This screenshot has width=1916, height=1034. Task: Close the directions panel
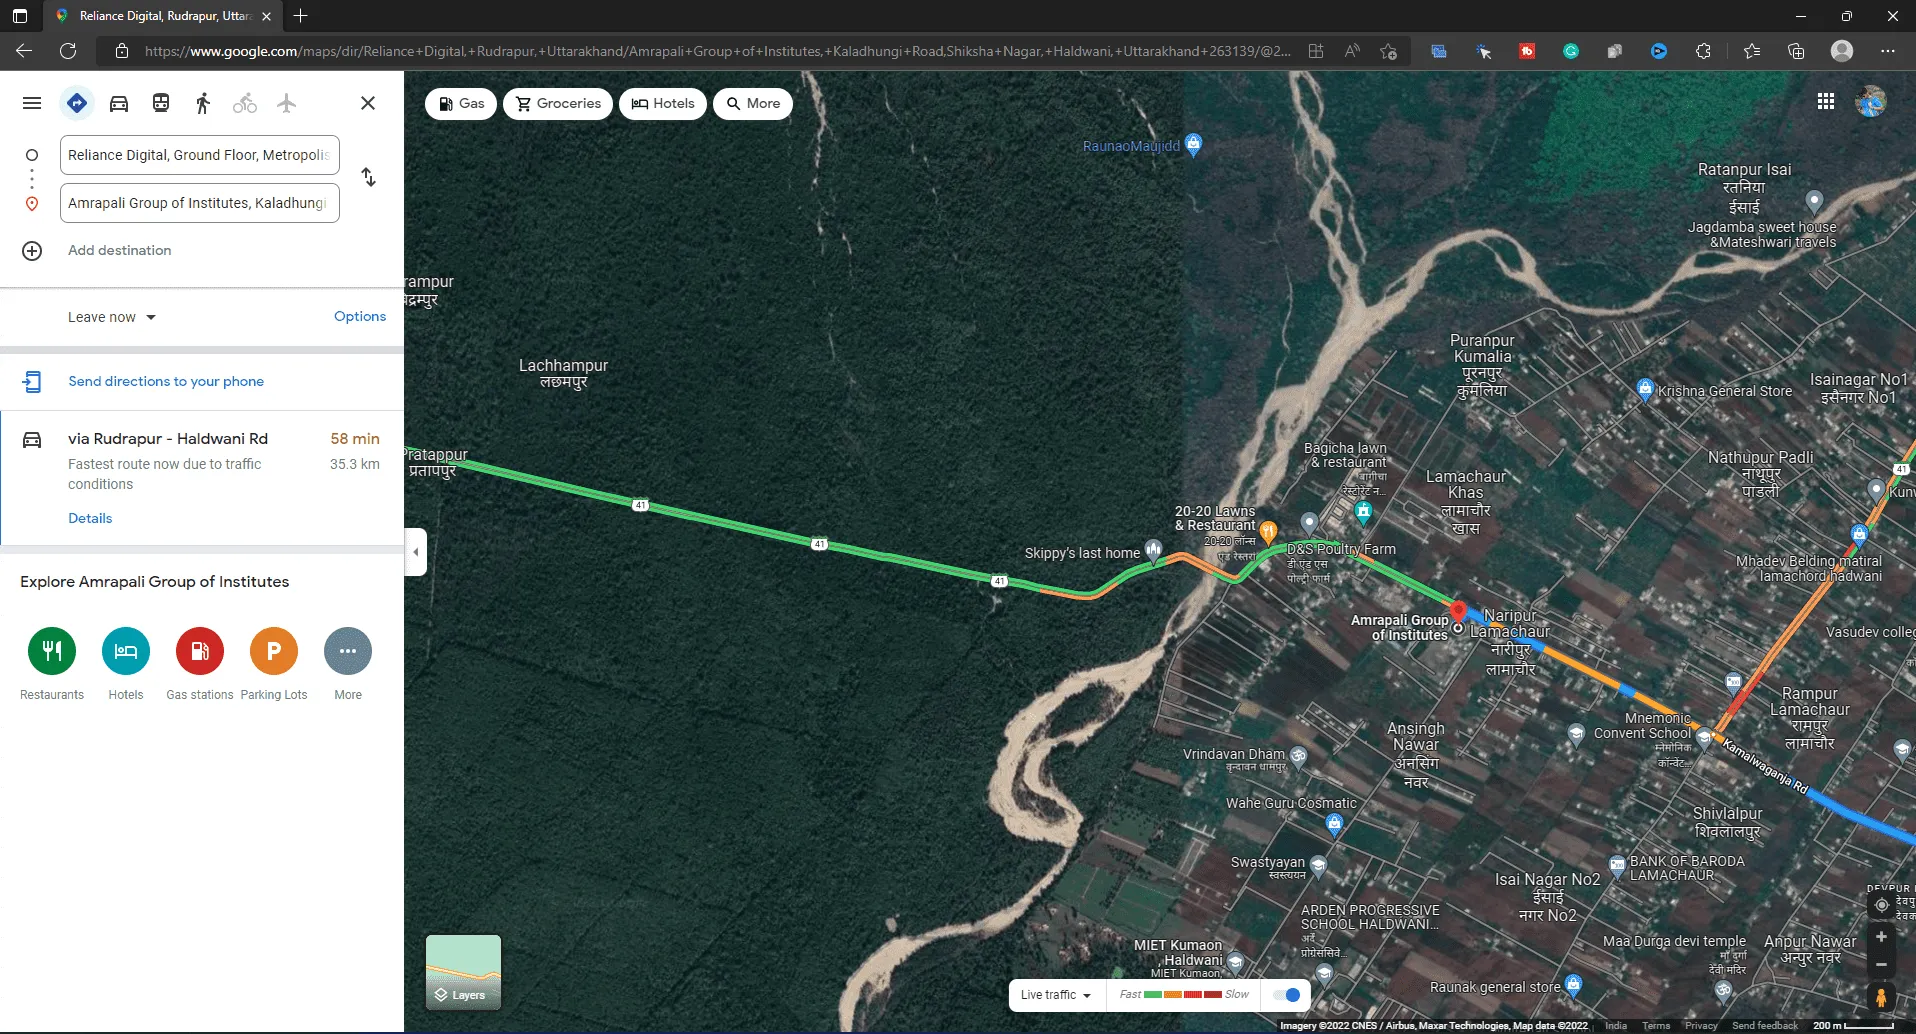tap(368, 103)
